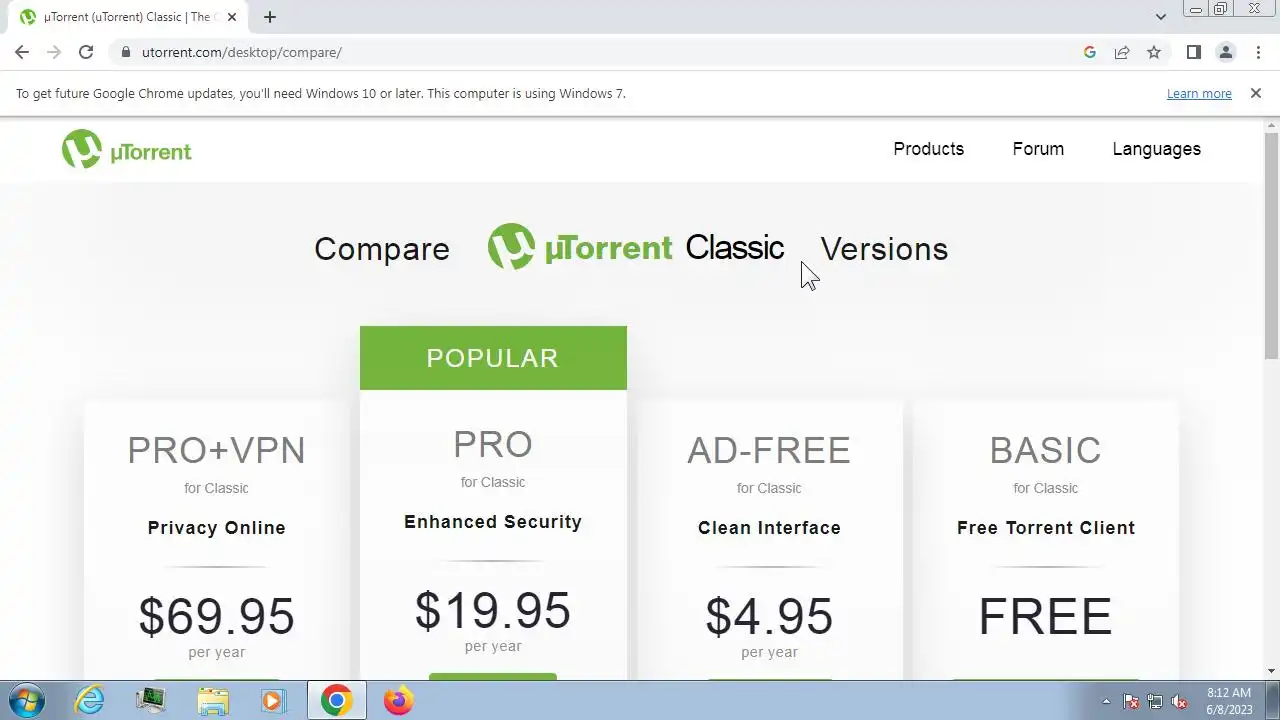Image resolution: width=1280 pixels, height=720 pixels.
Task: Open the Languages menu
Action: 1156,149
